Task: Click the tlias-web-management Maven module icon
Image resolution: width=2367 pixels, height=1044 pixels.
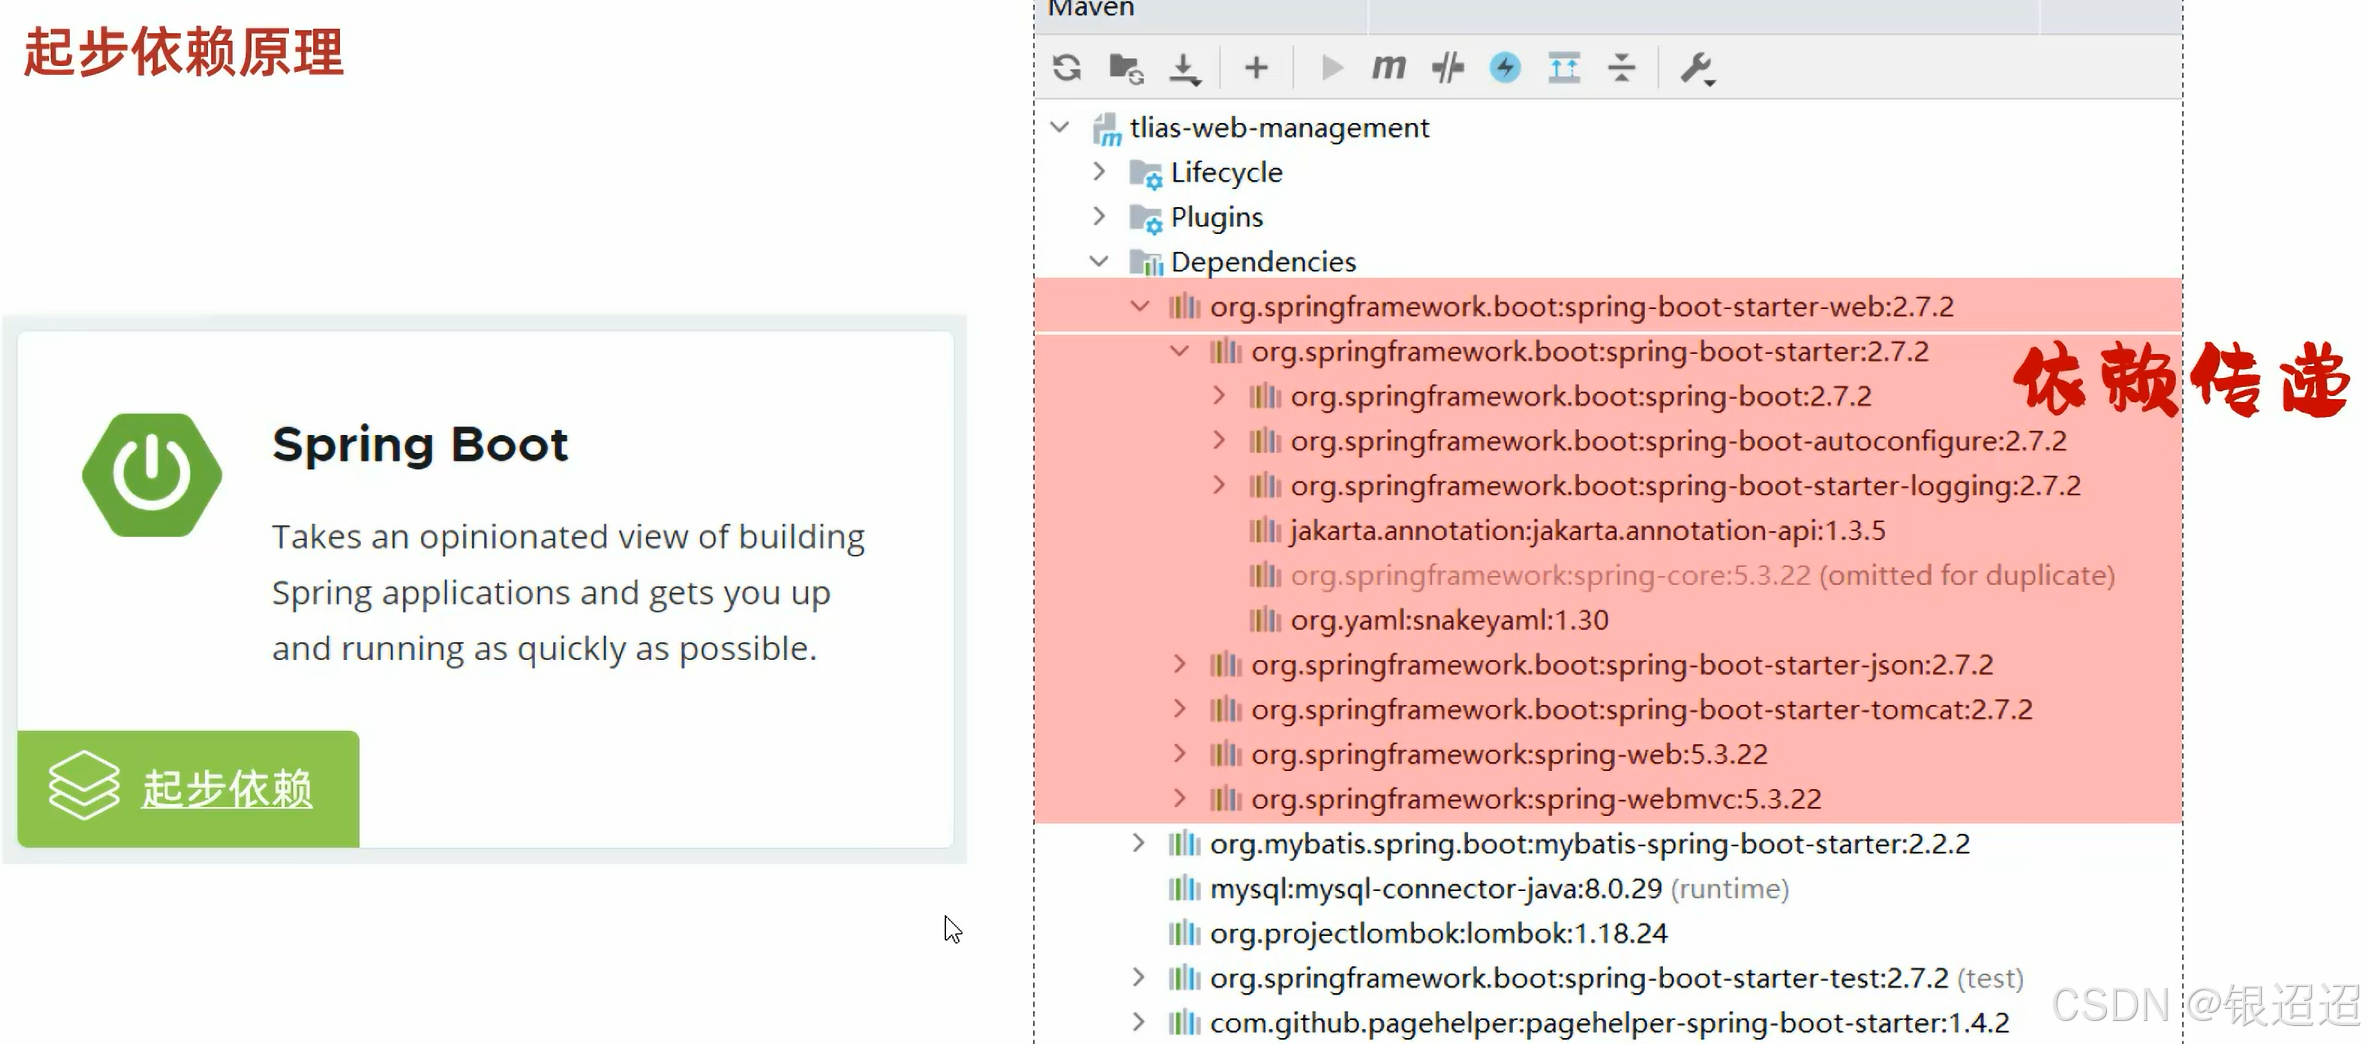Action: click(1106, 129)
